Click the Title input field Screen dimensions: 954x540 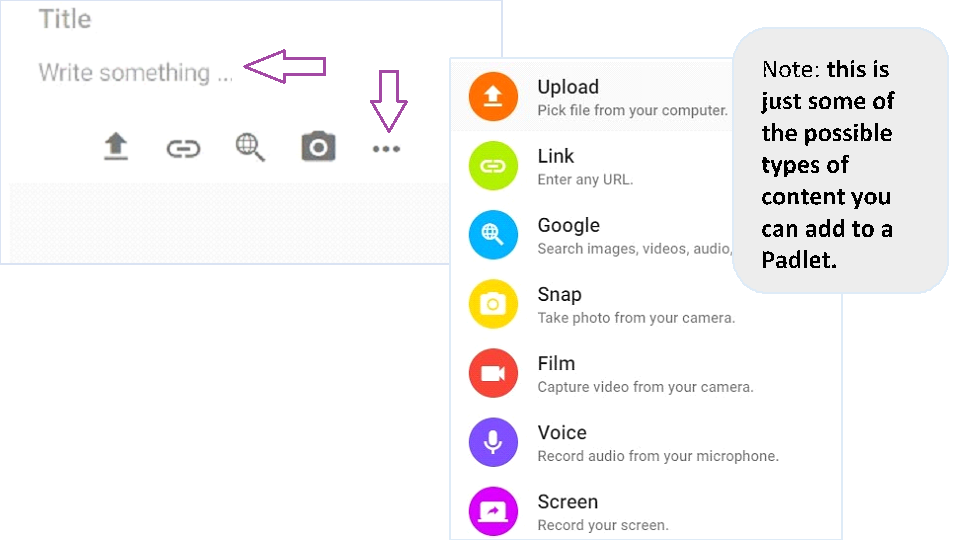(65, 19)
